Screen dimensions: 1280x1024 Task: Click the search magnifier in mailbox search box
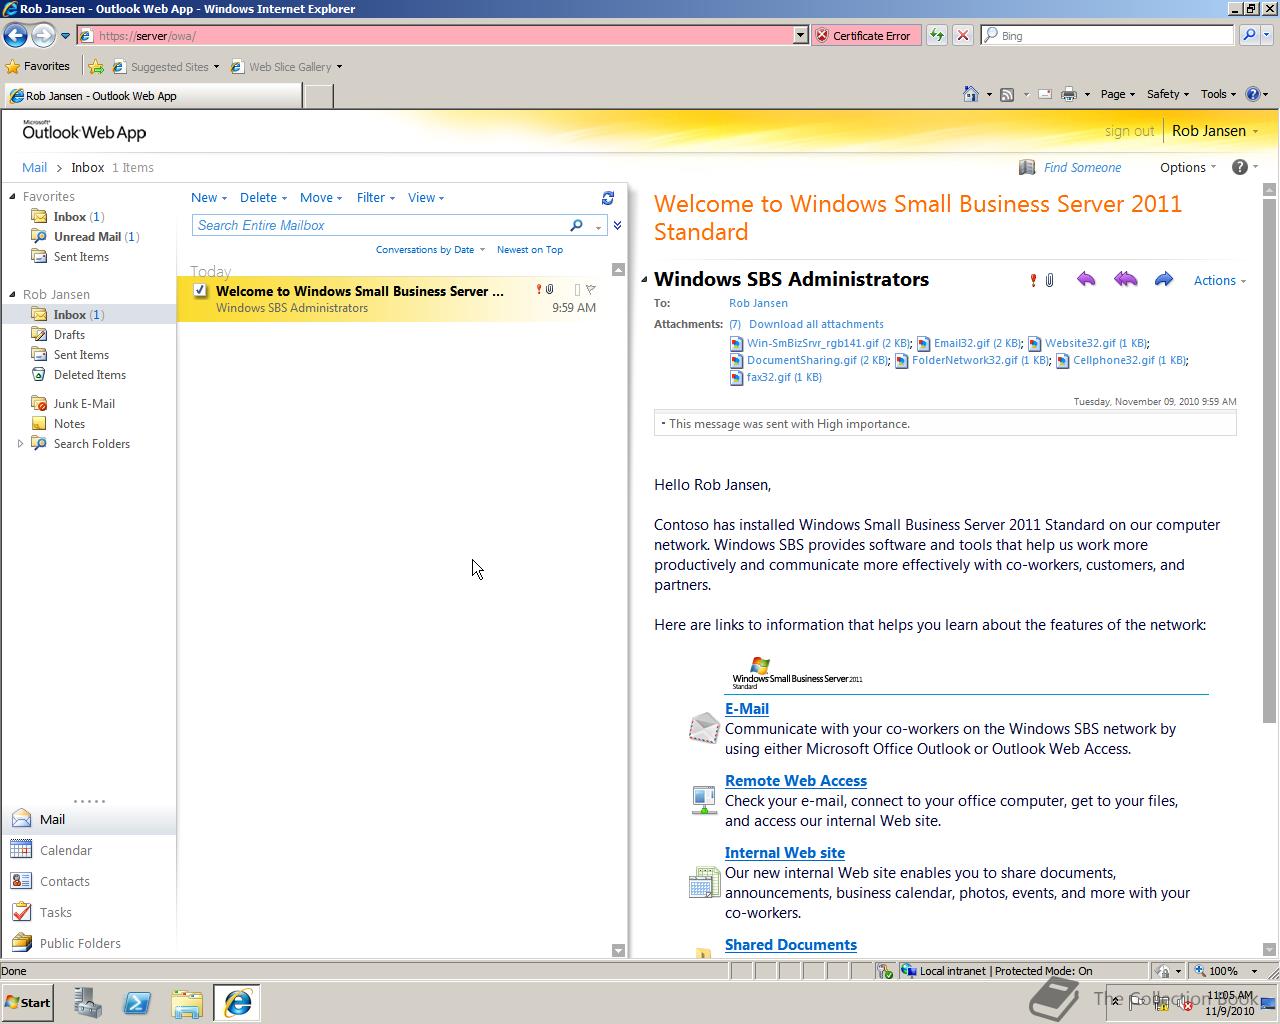[x=576, y=225]
